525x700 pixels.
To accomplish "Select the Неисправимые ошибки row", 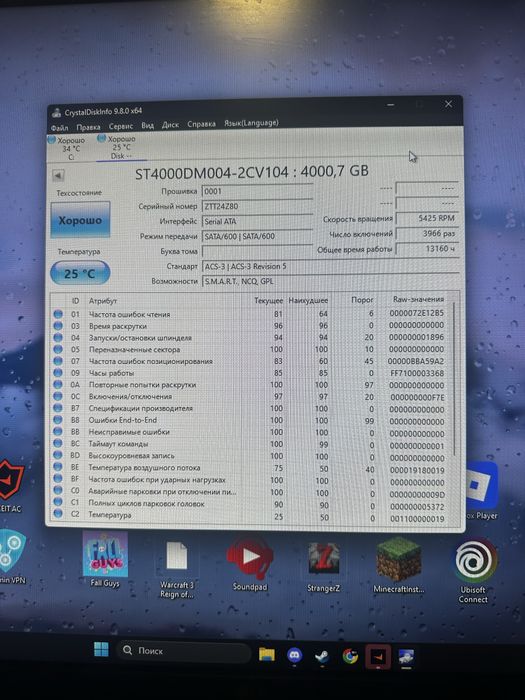I will (250, 432).
